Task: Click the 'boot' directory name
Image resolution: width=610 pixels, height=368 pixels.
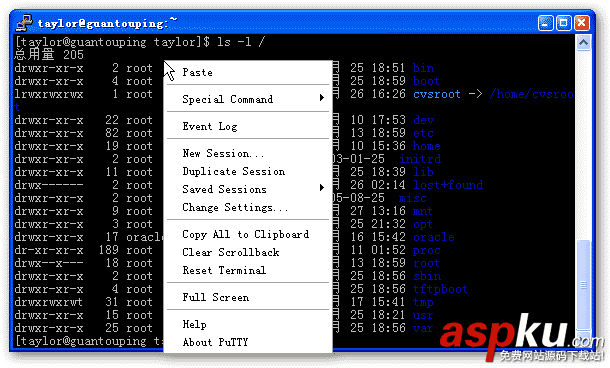Action: 426,81
